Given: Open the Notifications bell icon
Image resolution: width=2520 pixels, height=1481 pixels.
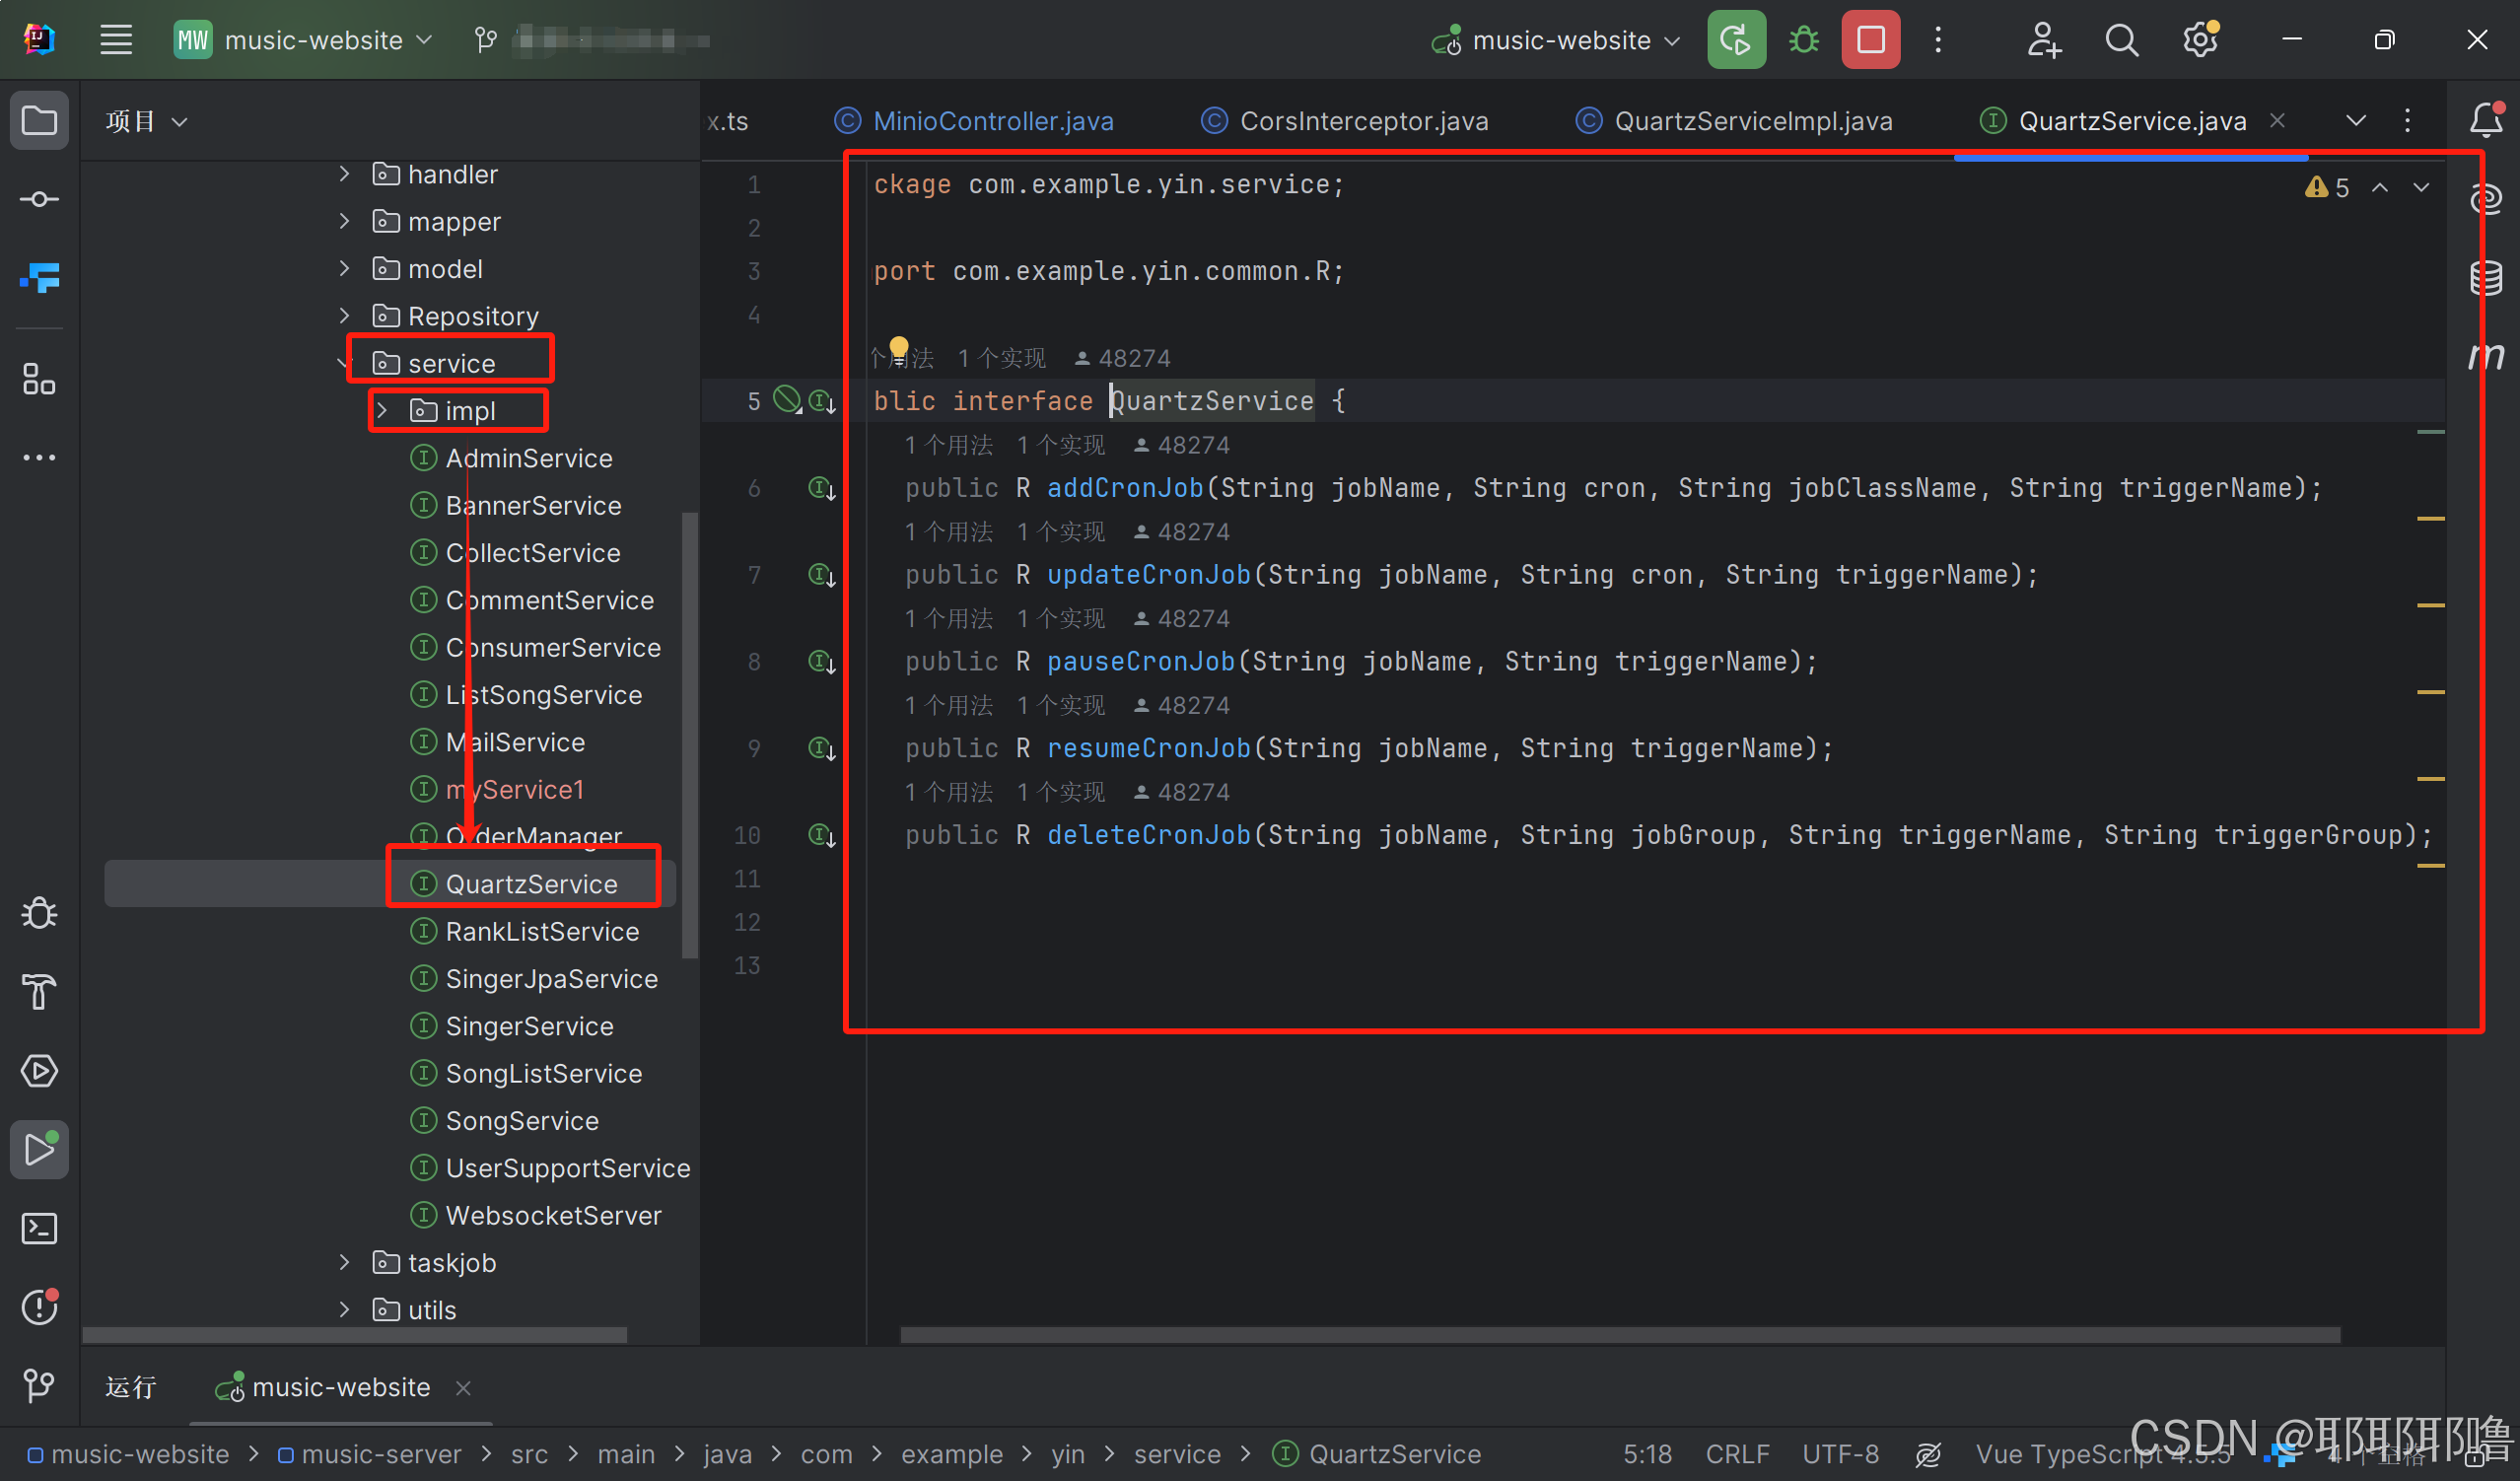Looking at the screenshot, I should tap(2486, 121).
